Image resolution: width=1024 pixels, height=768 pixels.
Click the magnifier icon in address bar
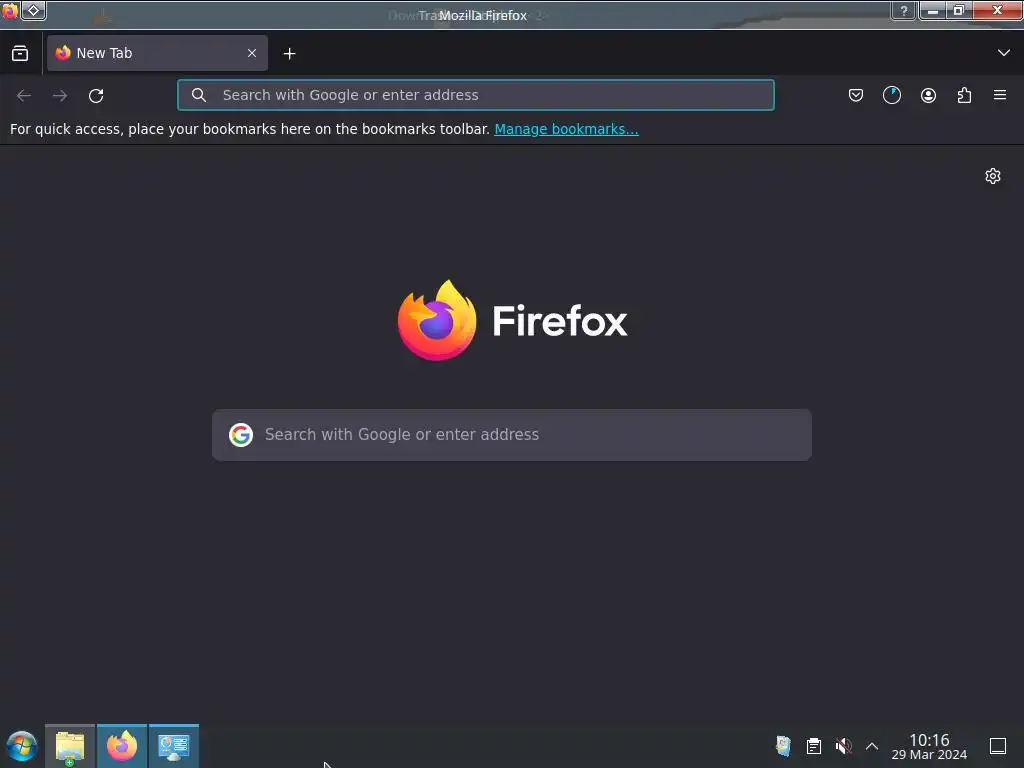199,95
